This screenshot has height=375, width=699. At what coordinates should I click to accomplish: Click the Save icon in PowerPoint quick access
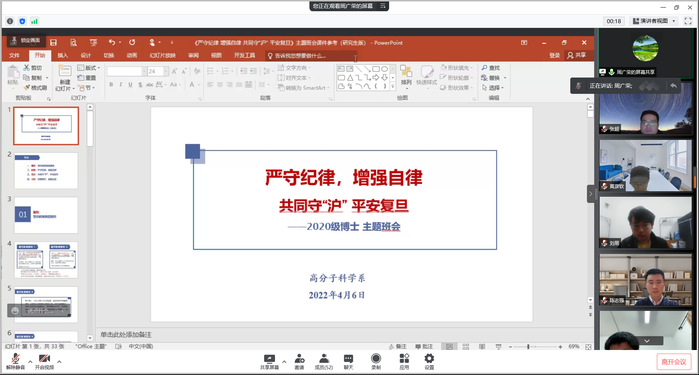[x=53, y=42]
